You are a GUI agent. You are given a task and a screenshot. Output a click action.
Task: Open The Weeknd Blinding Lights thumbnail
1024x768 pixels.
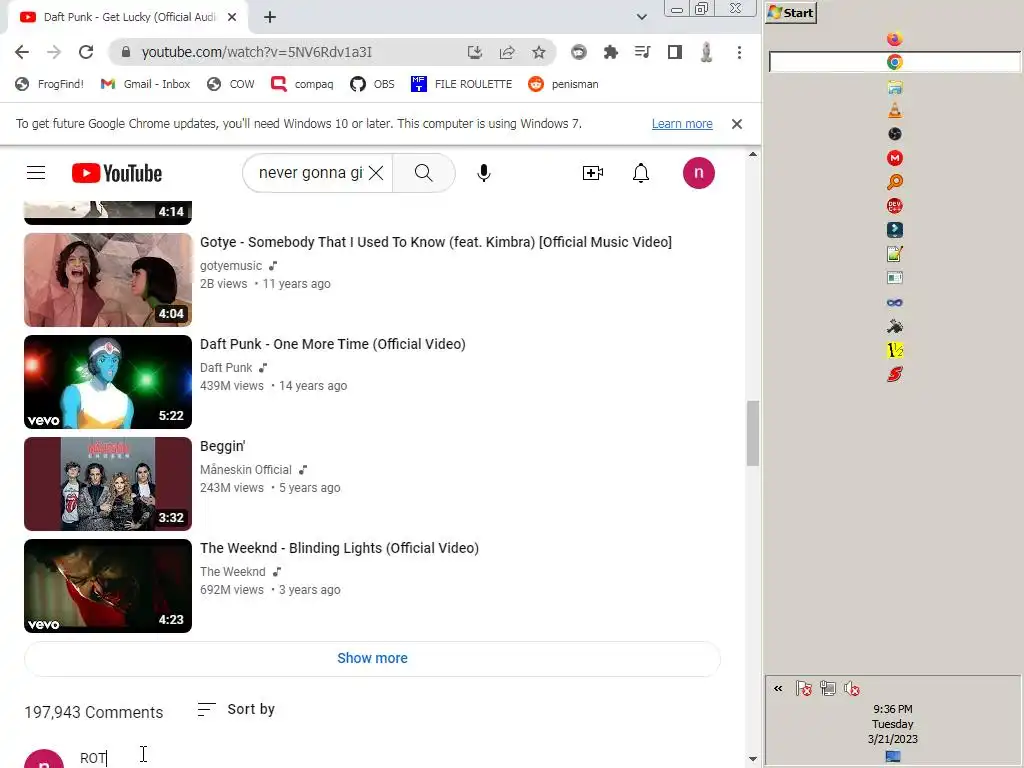(x=108, y=586)
